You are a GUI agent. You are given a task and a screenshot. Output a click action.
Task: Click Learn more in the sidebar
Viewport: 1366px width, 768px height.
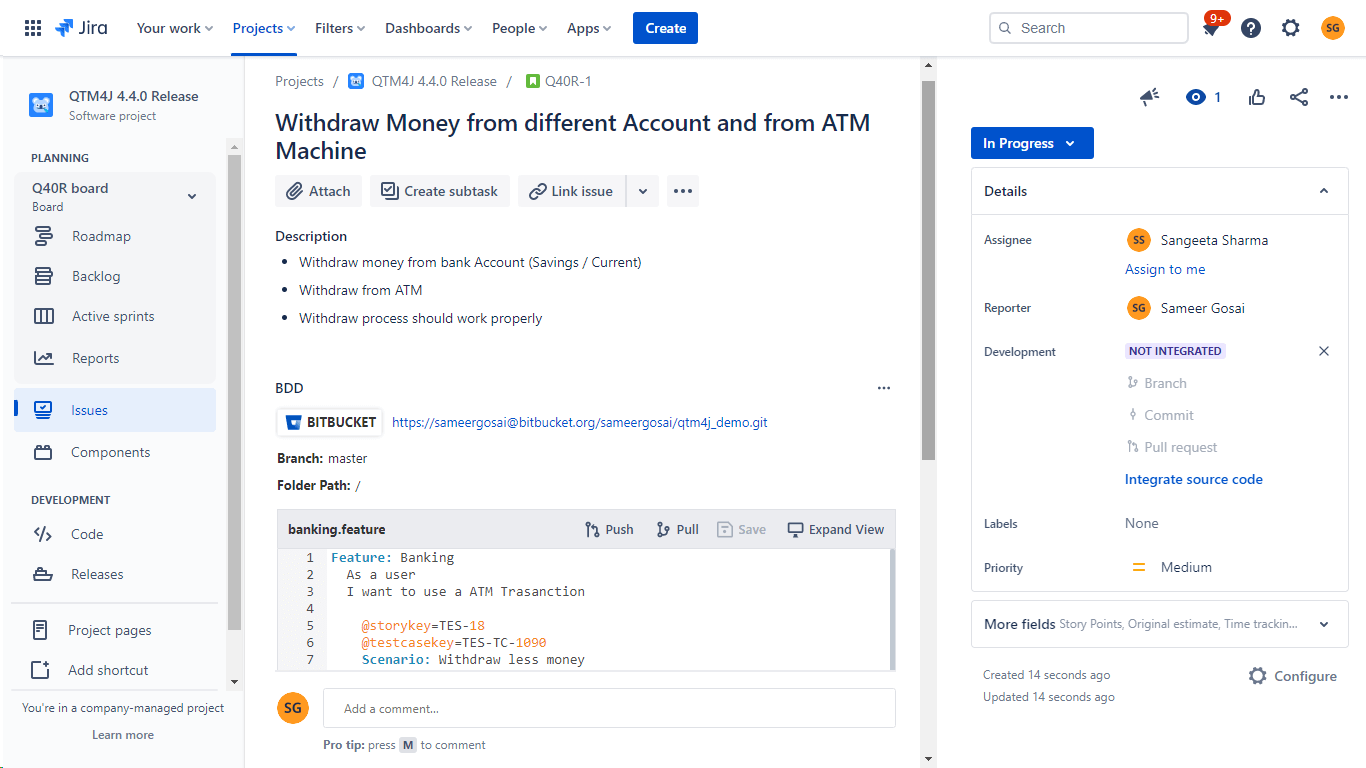click(123, 735)
